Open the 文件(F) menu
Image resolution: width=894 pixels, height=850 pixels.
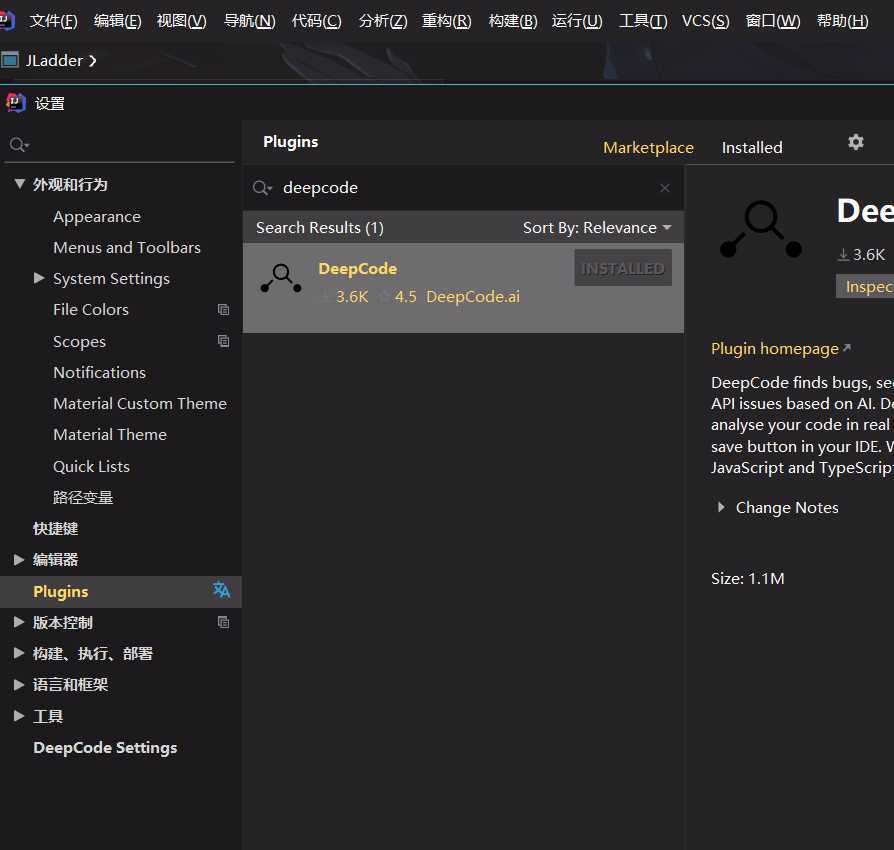pyautogui.click(x=53, y=21)
